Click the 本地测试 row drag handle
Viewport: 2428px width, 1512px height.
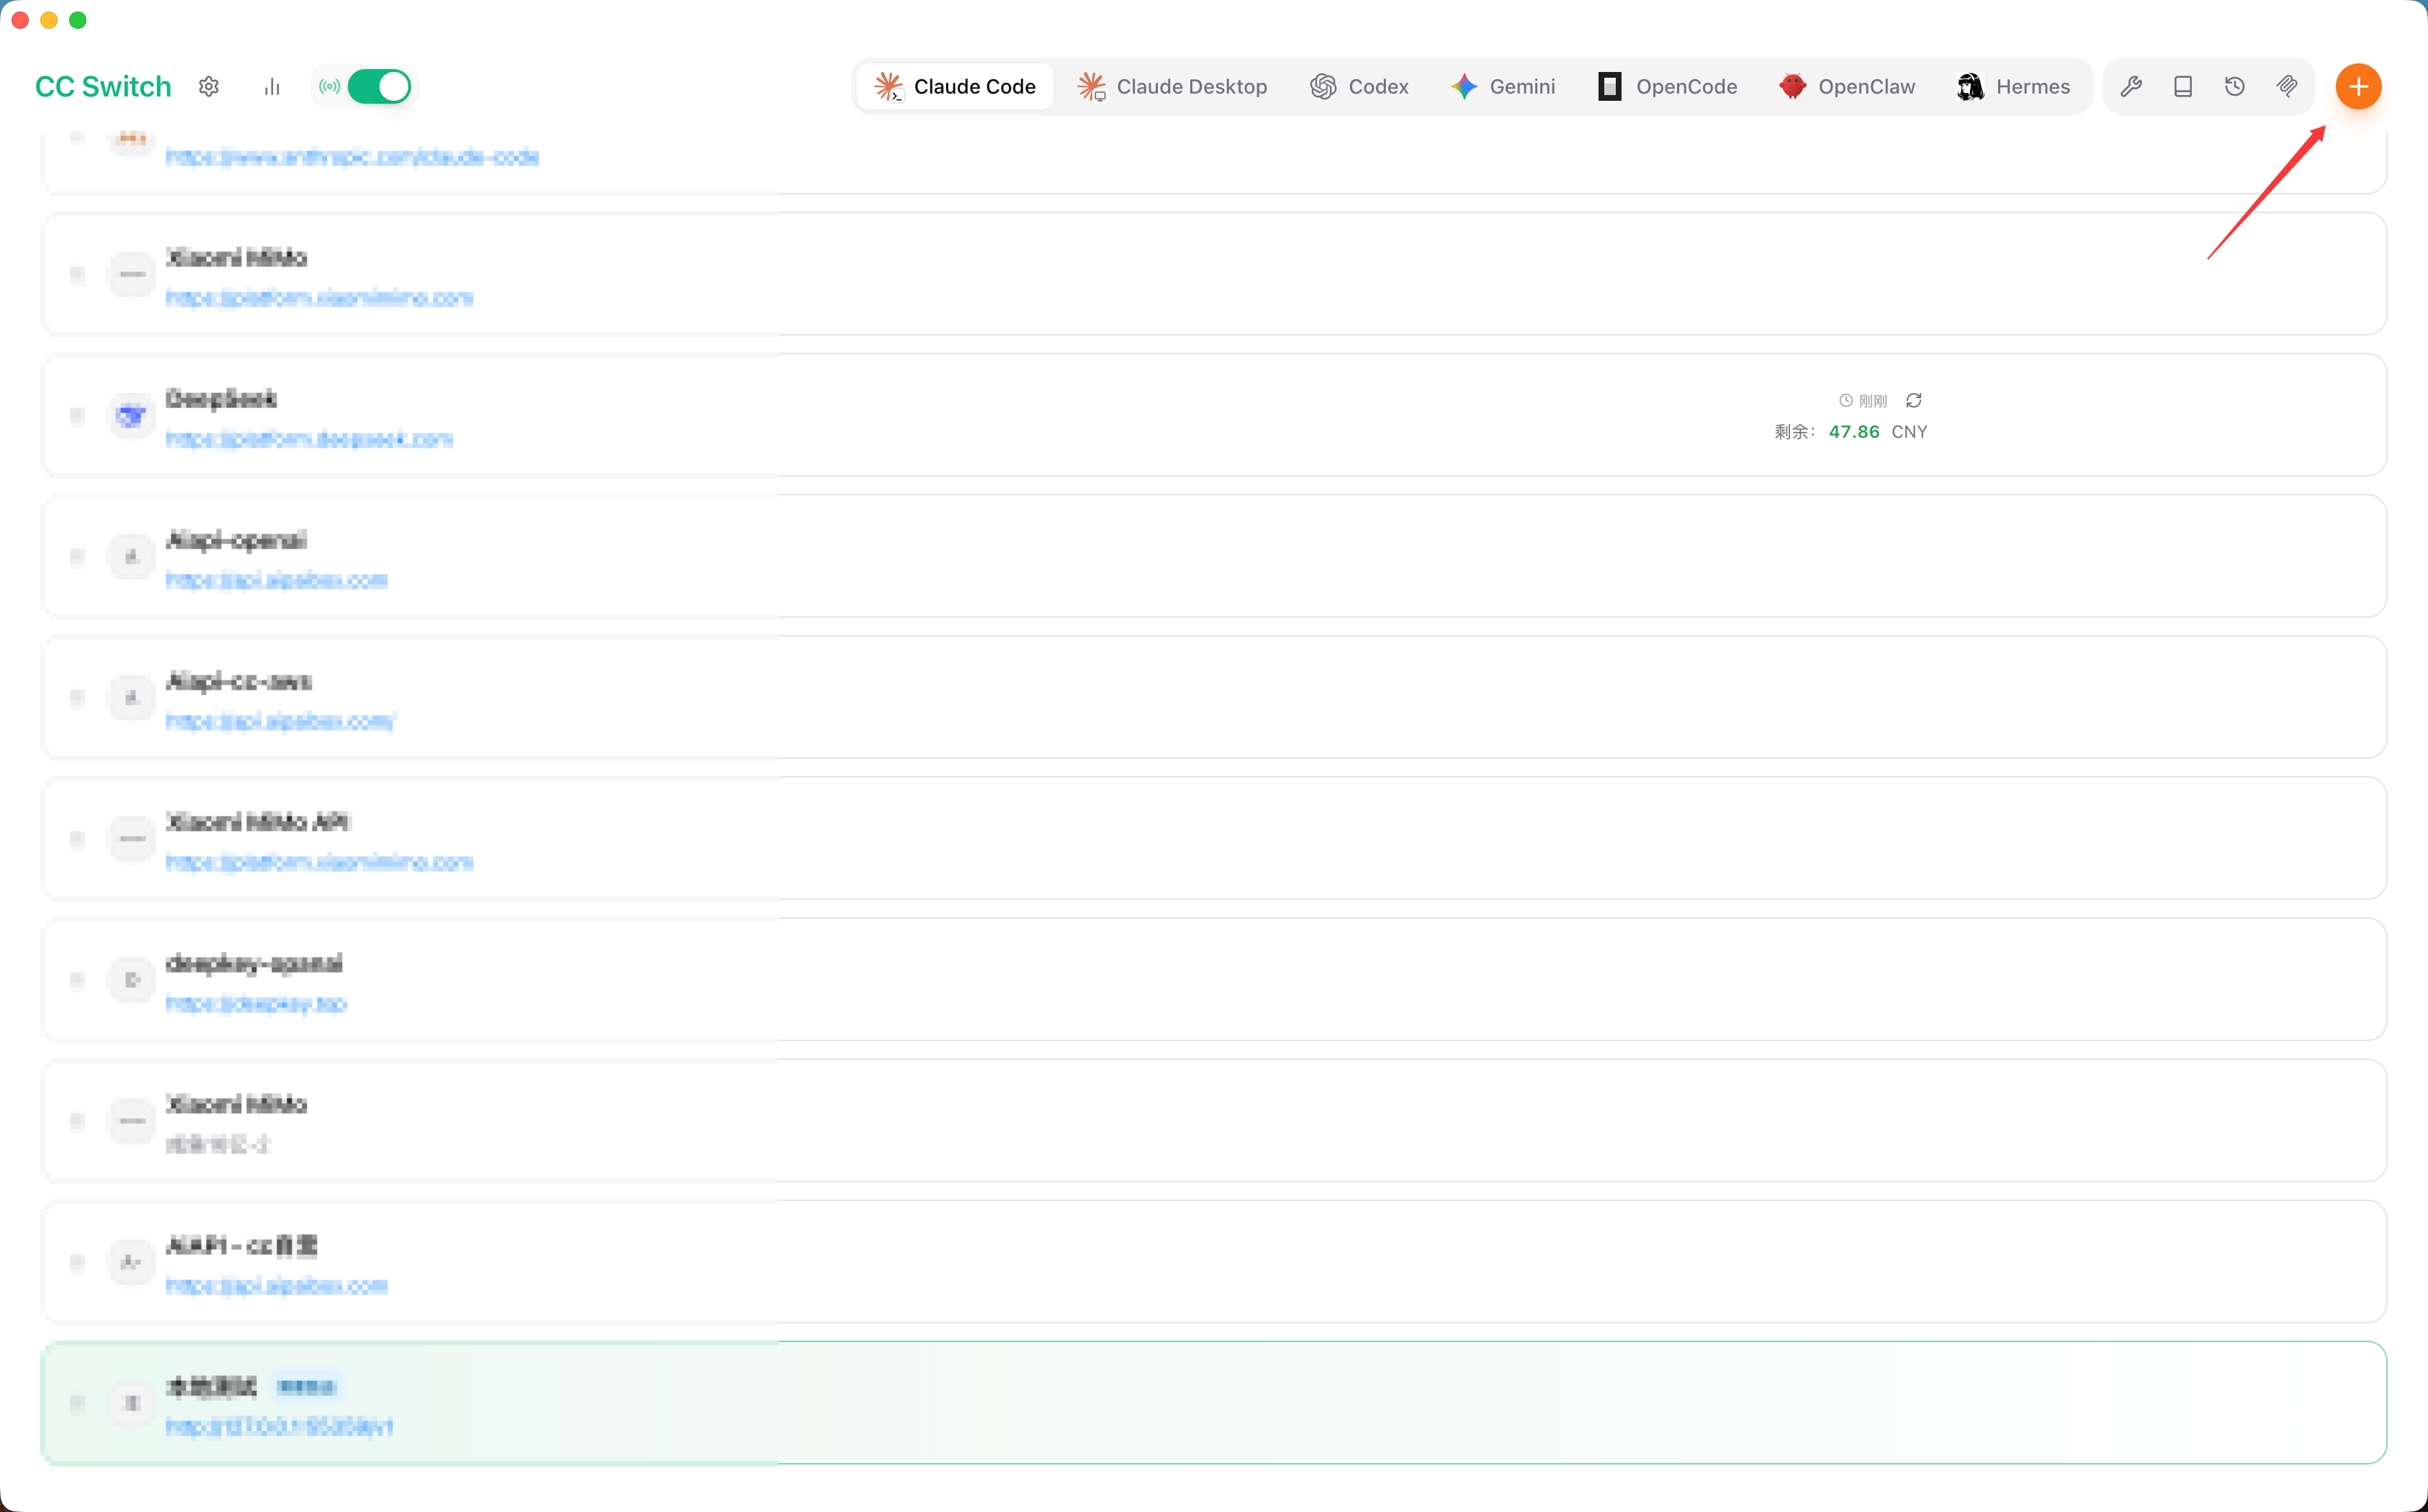[77, 1403]
